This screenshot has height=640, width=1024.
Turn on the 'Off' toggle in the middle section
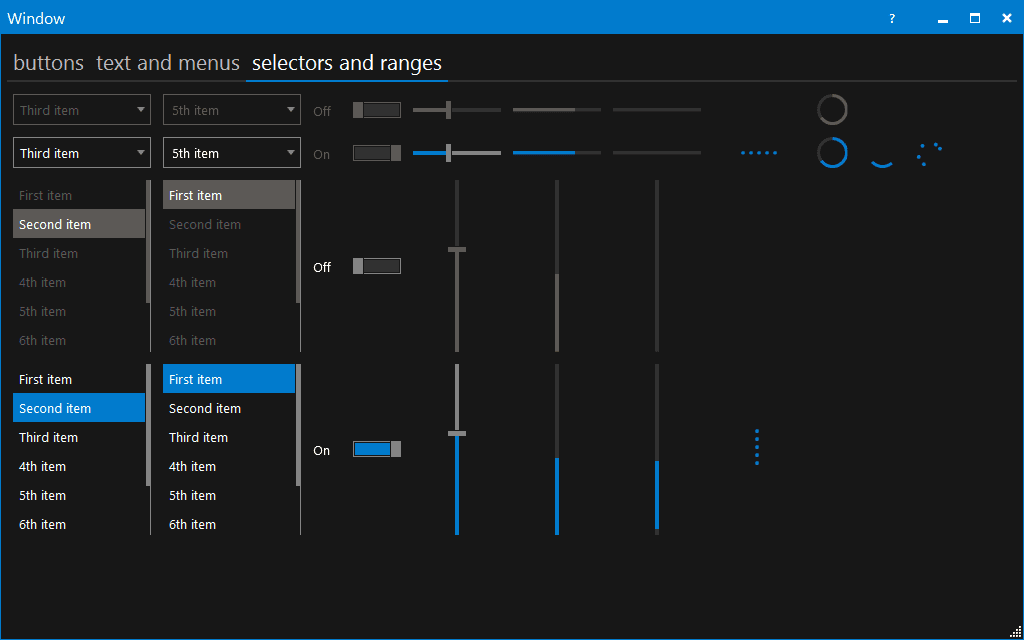[x=377, y=266]
